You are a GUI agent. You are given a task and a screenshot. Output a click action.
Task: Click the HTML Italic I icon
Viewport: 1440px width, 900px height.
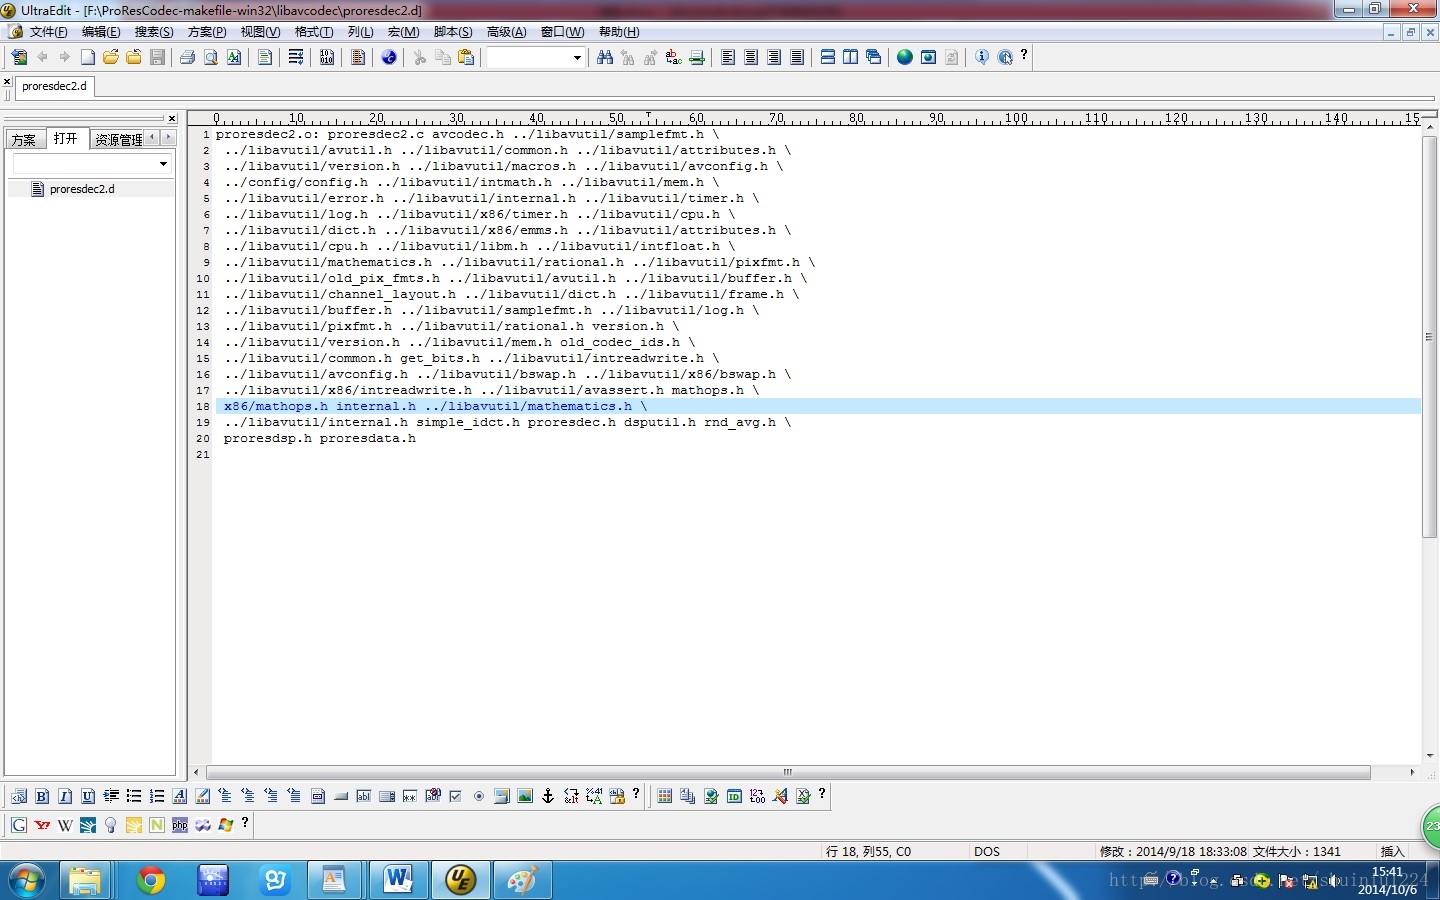click(65, 796)
